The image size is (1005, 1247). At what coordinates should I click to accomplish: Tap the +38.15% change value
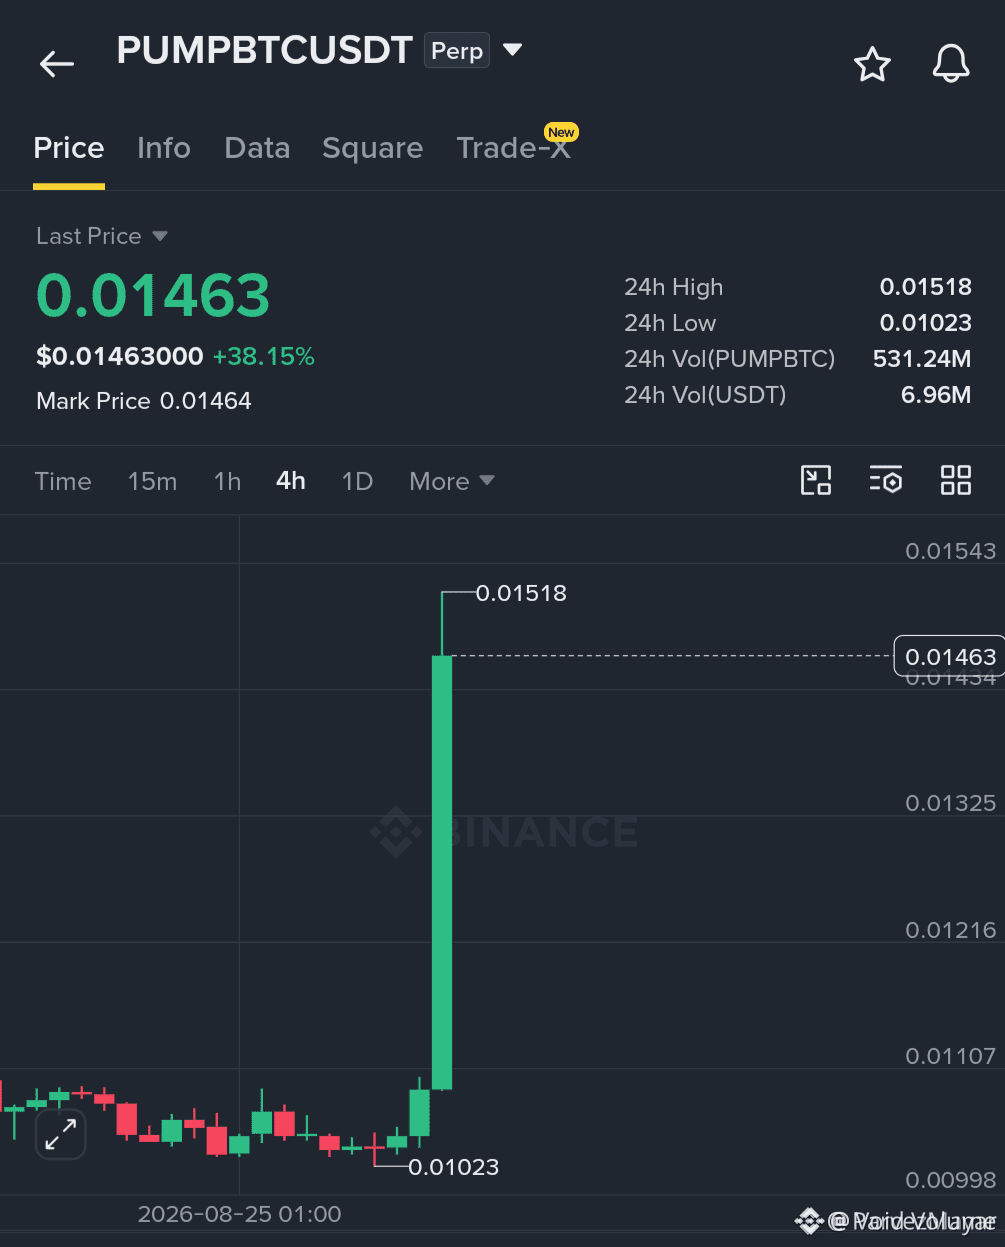[264, 357]
